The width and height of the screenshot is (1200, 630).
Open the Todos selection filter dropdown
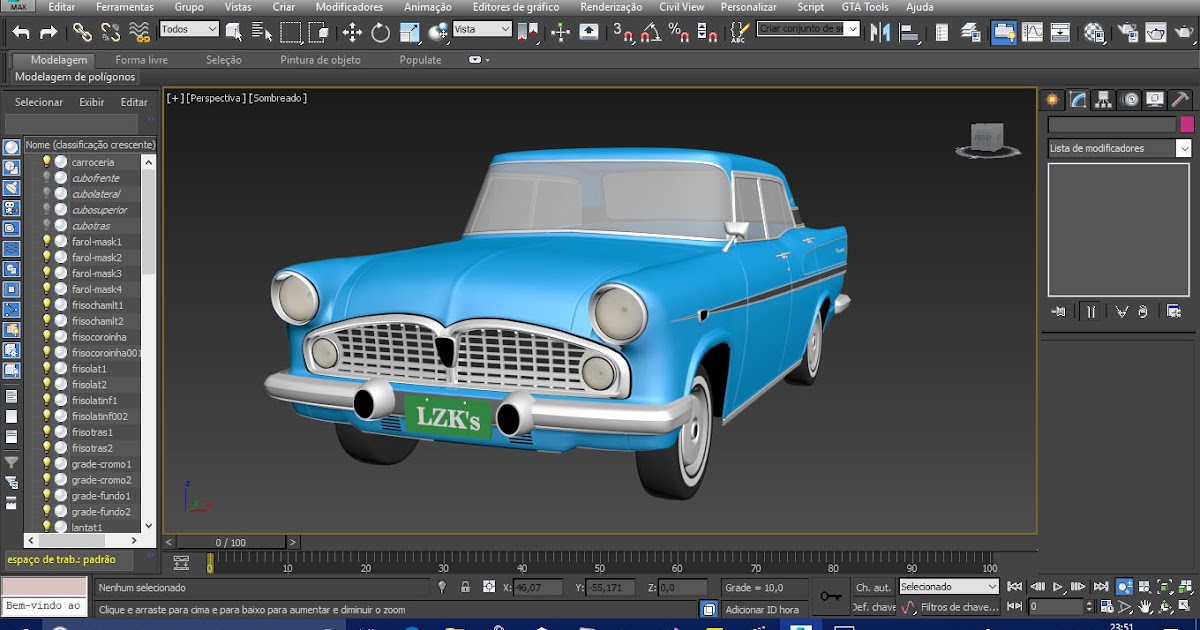tap(189, 30)
